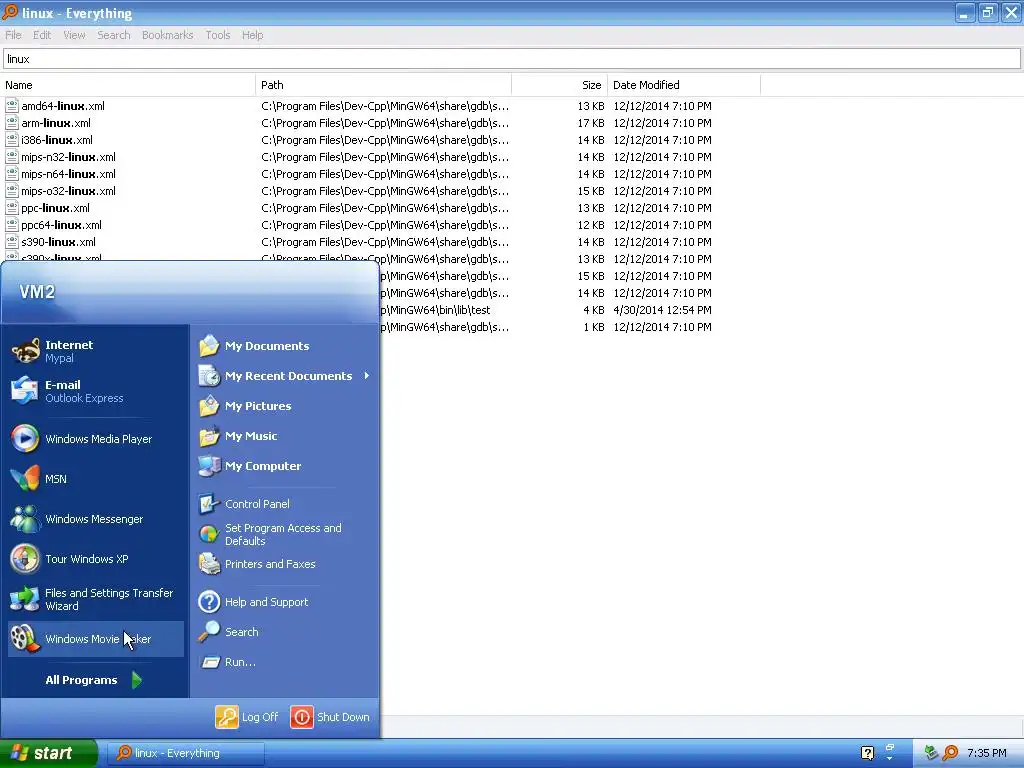Viewport: 1024px width, 768px height.
Task: Click the search box containing linux
Action: [x=512, y=59]
